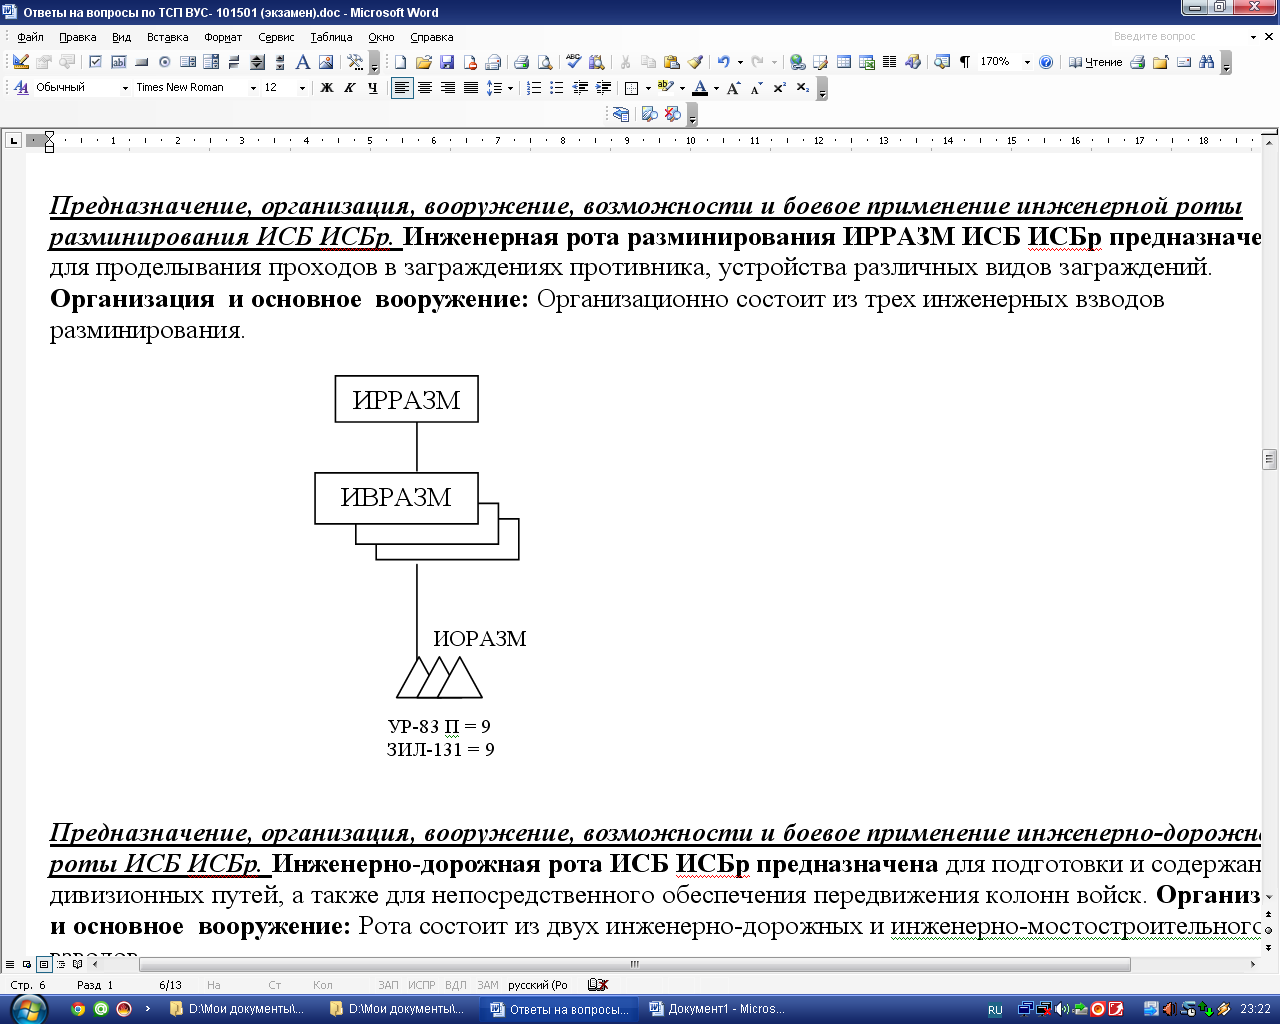This screenshot has width=1280, height=1024.
Task: Click the ИСПР track changes status indicator
Action: pos(421,985)
